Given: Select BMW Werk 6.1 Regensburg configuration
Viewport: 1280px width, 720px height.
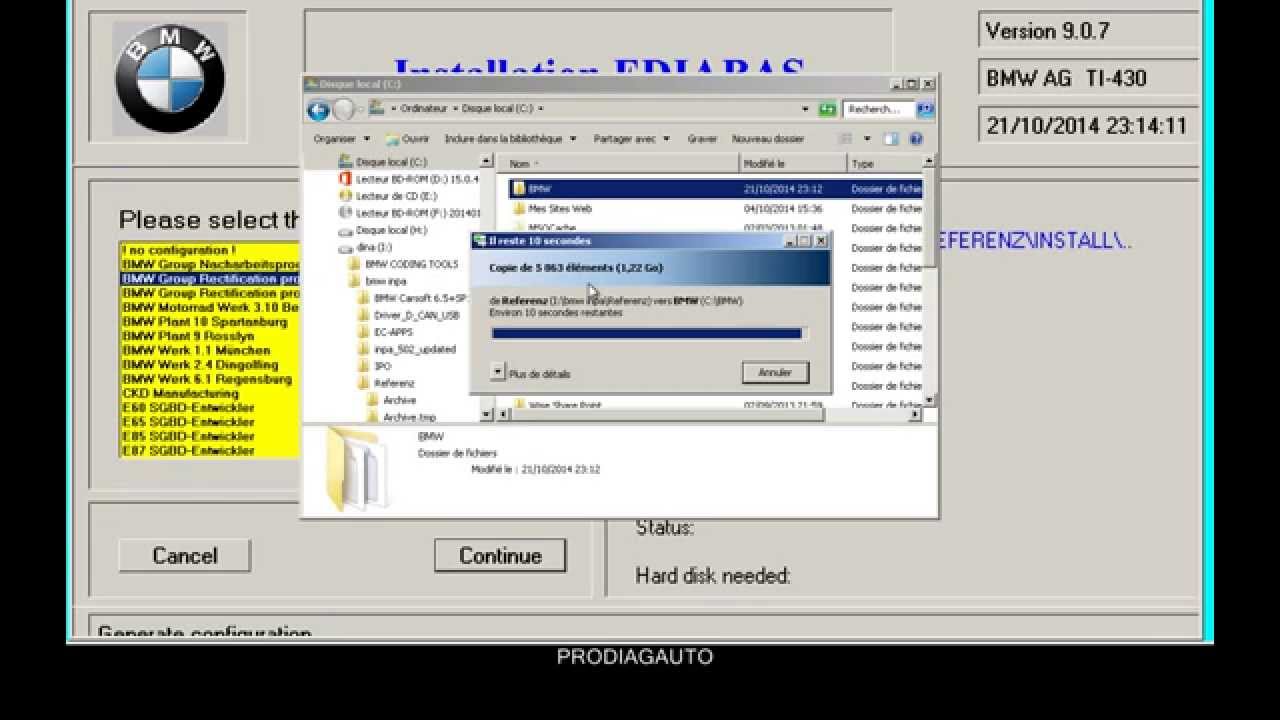Looking at the screenshot, I should pos(210,379).
